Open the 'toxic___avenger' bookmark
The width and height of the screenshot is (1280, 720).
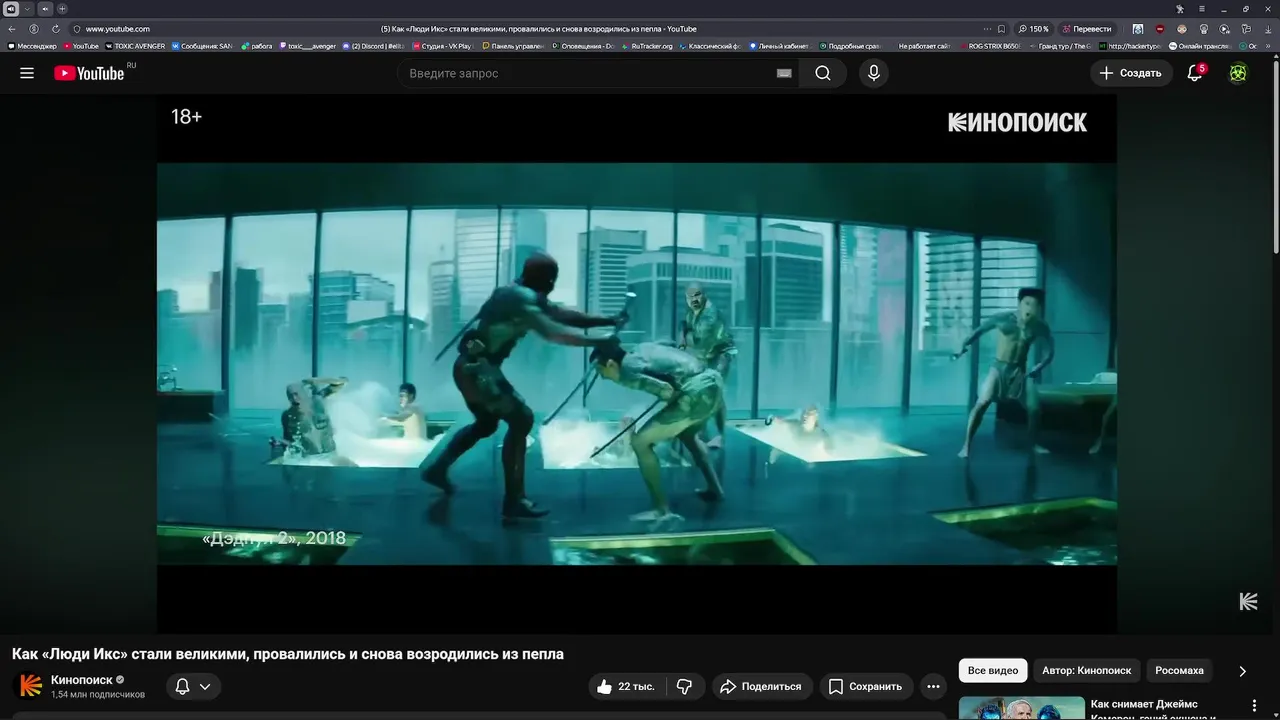click(x=307, y=46)
